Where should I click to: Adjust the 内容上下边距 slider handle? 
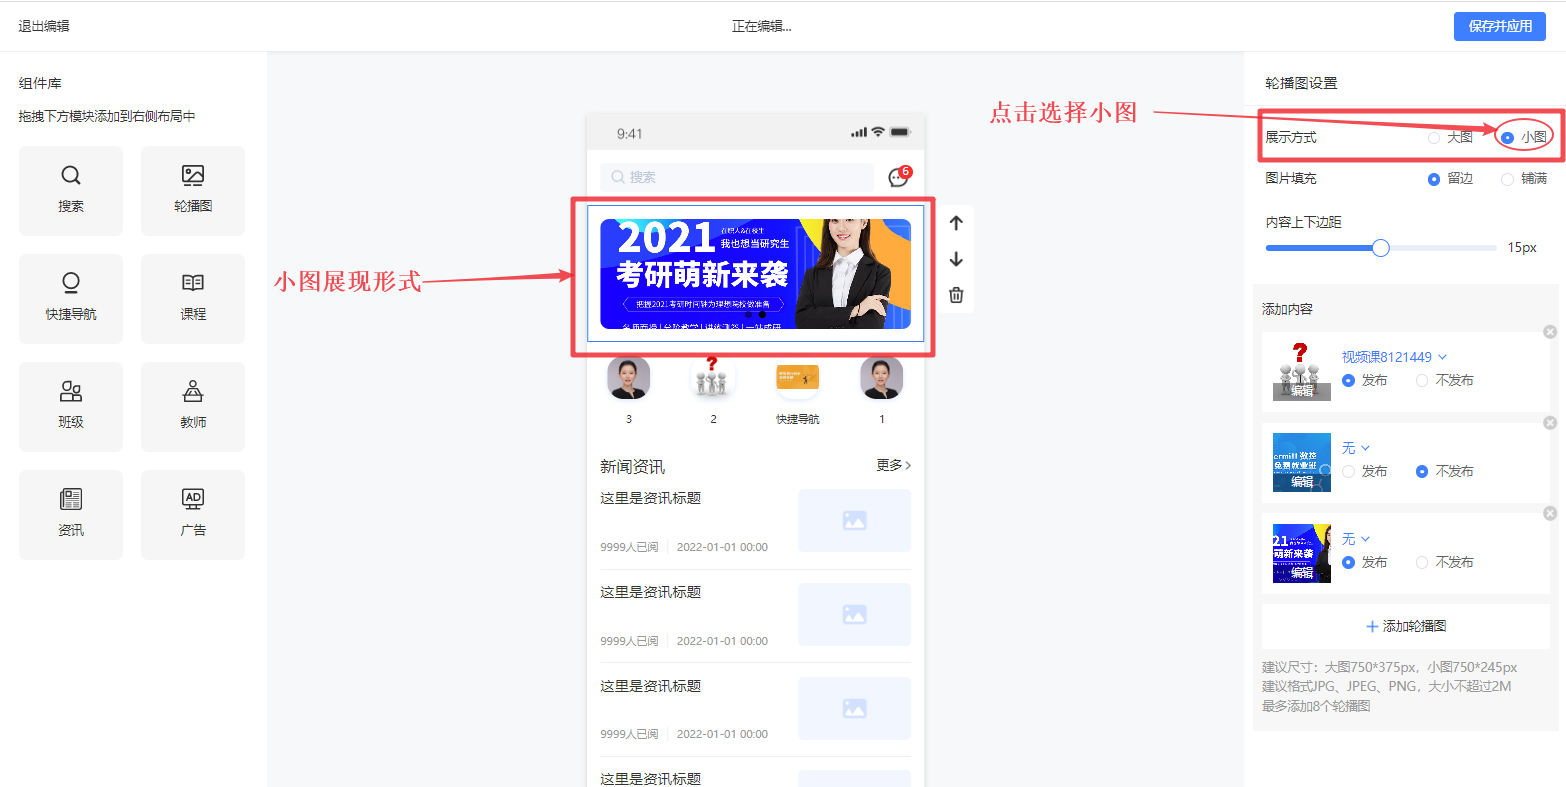pyautogui.click(x=1381, y=248)
